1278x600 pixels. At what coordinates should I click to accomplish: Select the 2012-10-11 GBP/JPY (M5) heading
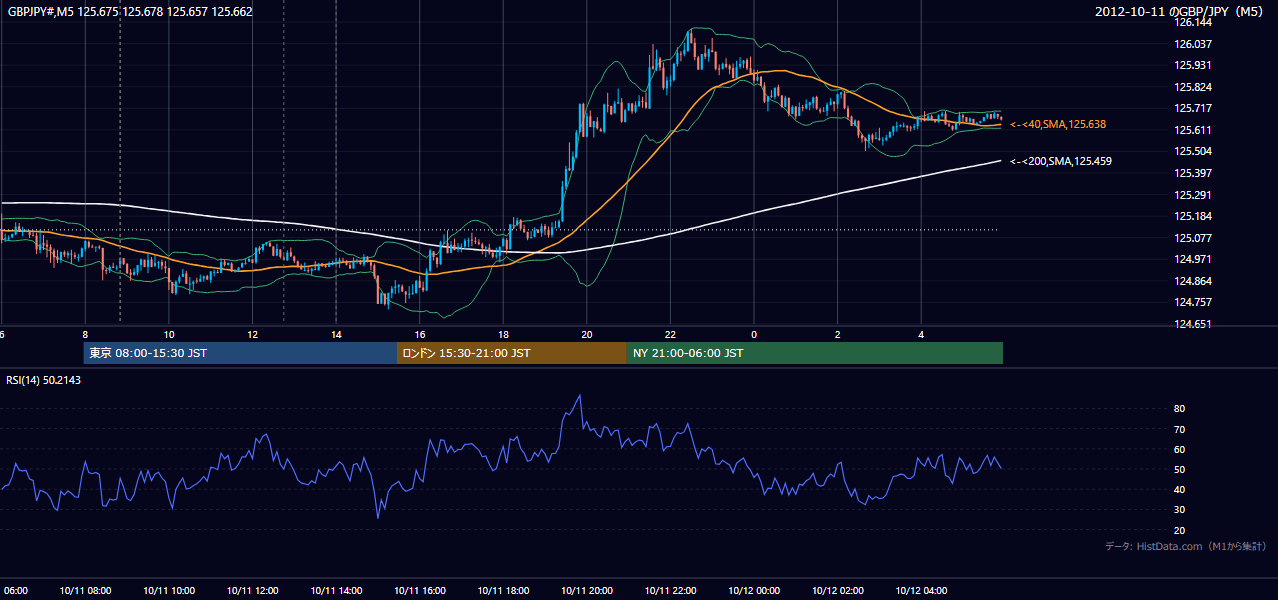pyautogui.click(x=1181, y=12)
